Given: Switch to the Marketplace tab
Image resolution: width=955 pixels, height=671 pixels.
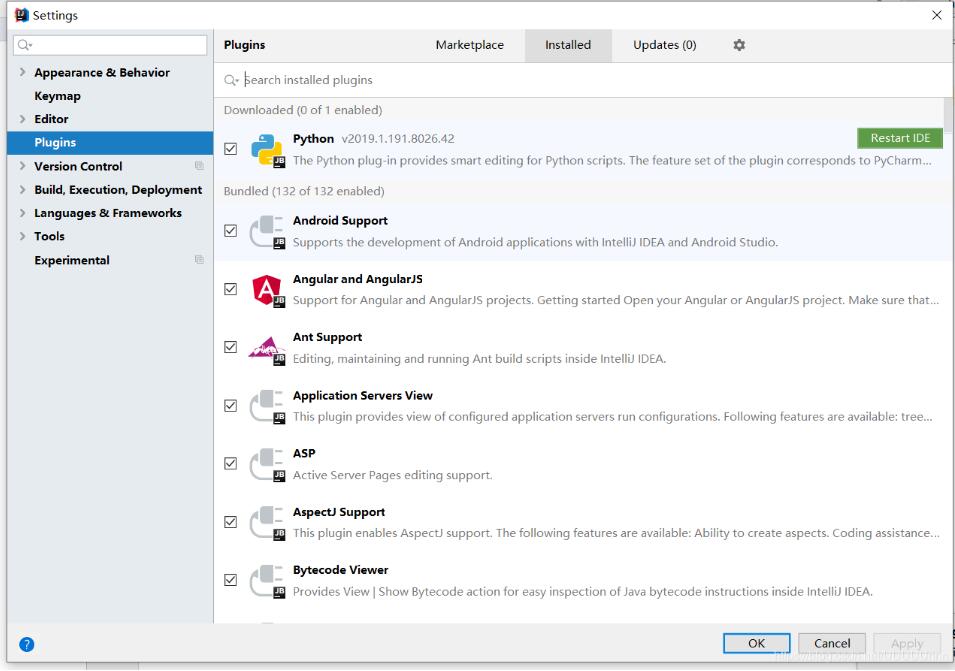Looking at the screenshot, I should pos(469,45).
